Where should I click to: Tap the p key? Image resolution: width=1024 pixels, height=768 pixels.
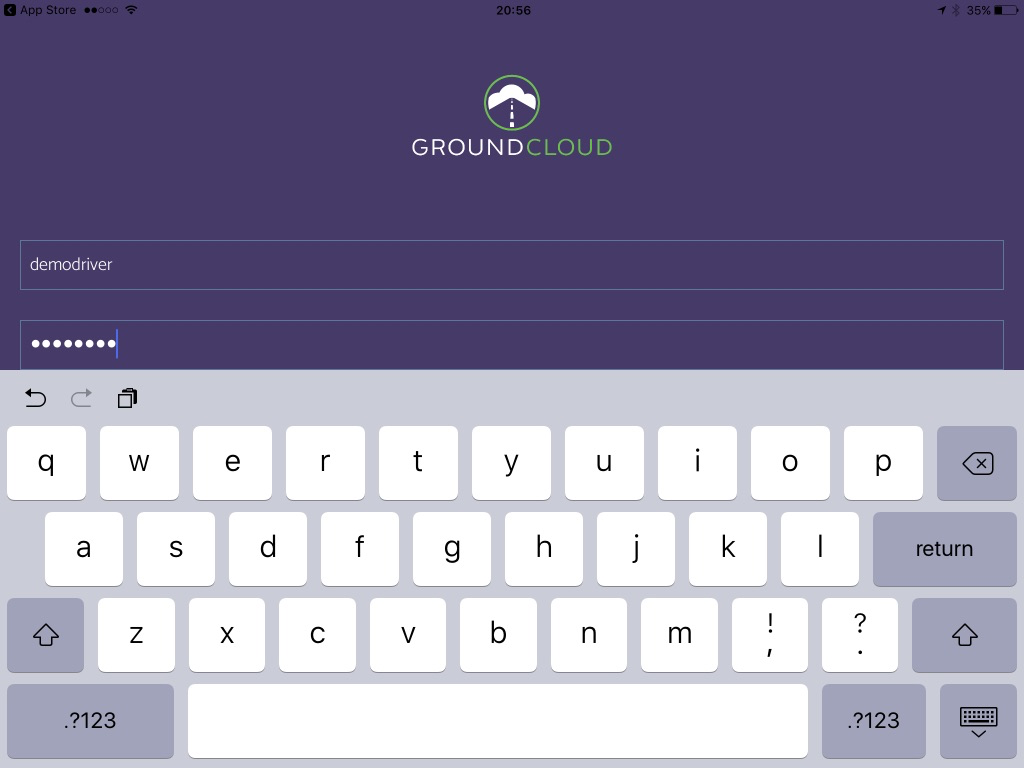pyautogui.click(x=883, y=463)
